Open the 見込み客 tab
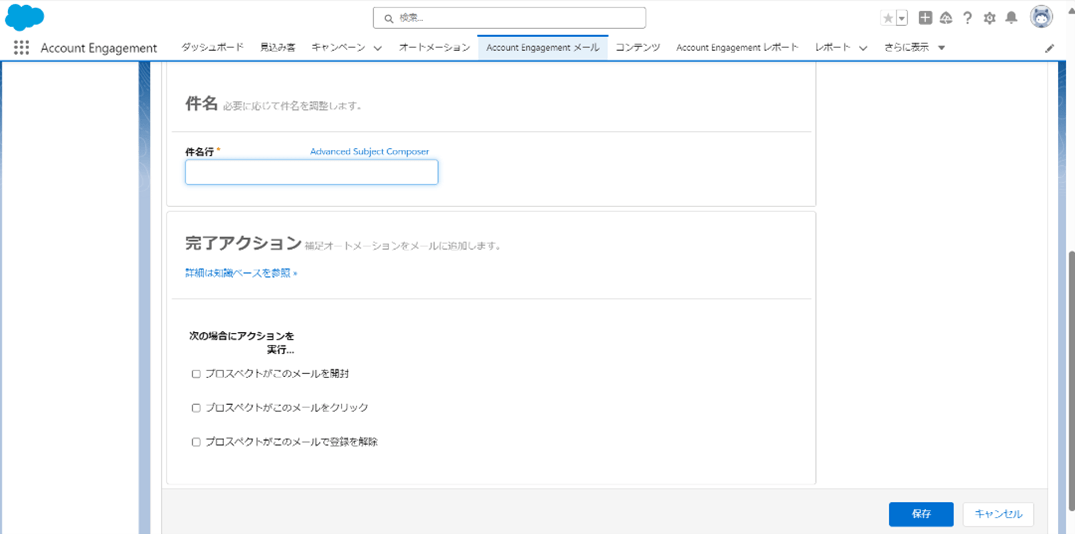The width and height of the screenshot is (1075, 534). 278,47
